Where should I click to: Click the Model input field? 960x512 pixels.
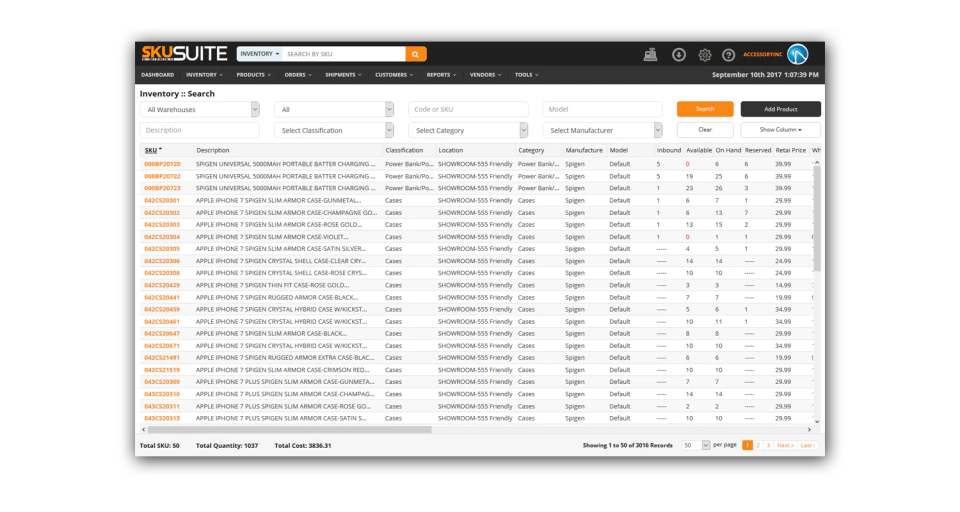(x=602, y=109)
